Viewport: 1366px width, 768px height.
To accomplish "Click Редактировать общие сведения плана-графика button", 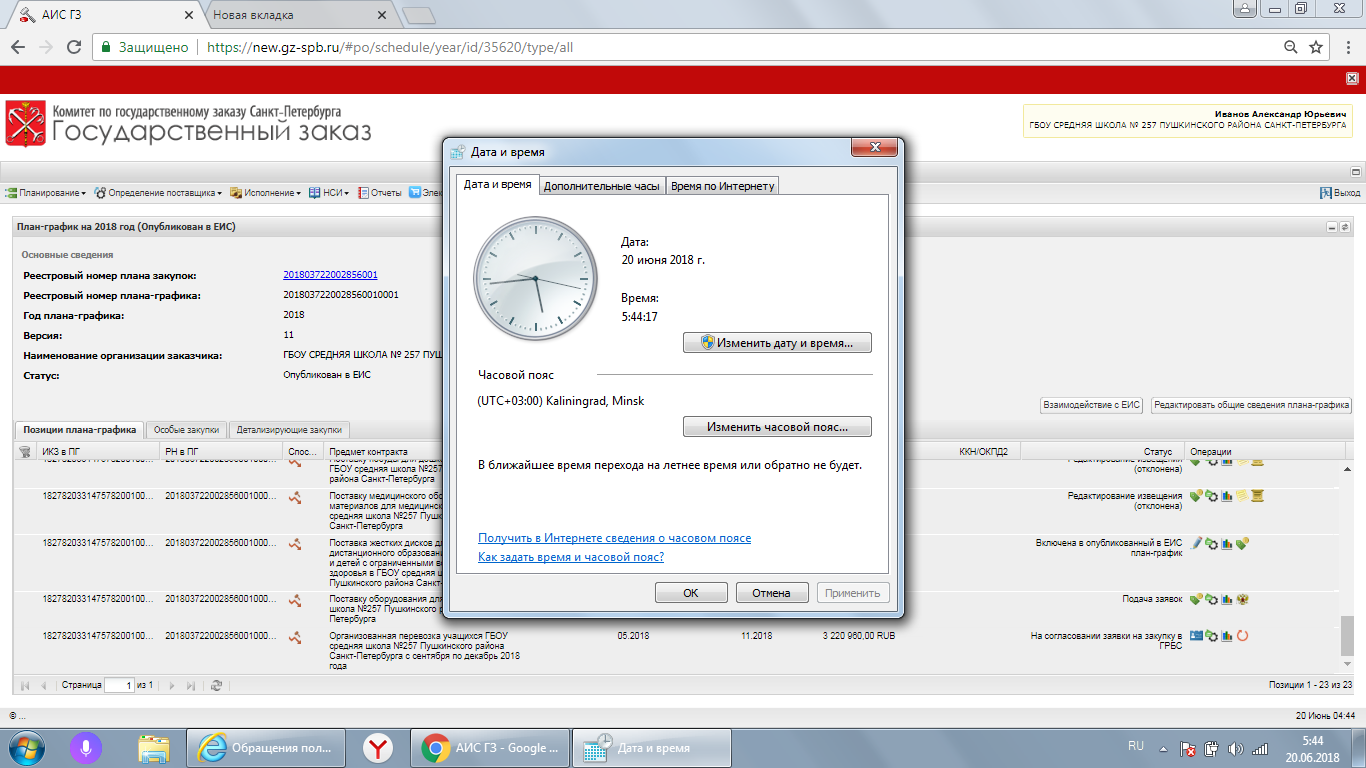I will pyautogui.click(x=1251, y=405).
